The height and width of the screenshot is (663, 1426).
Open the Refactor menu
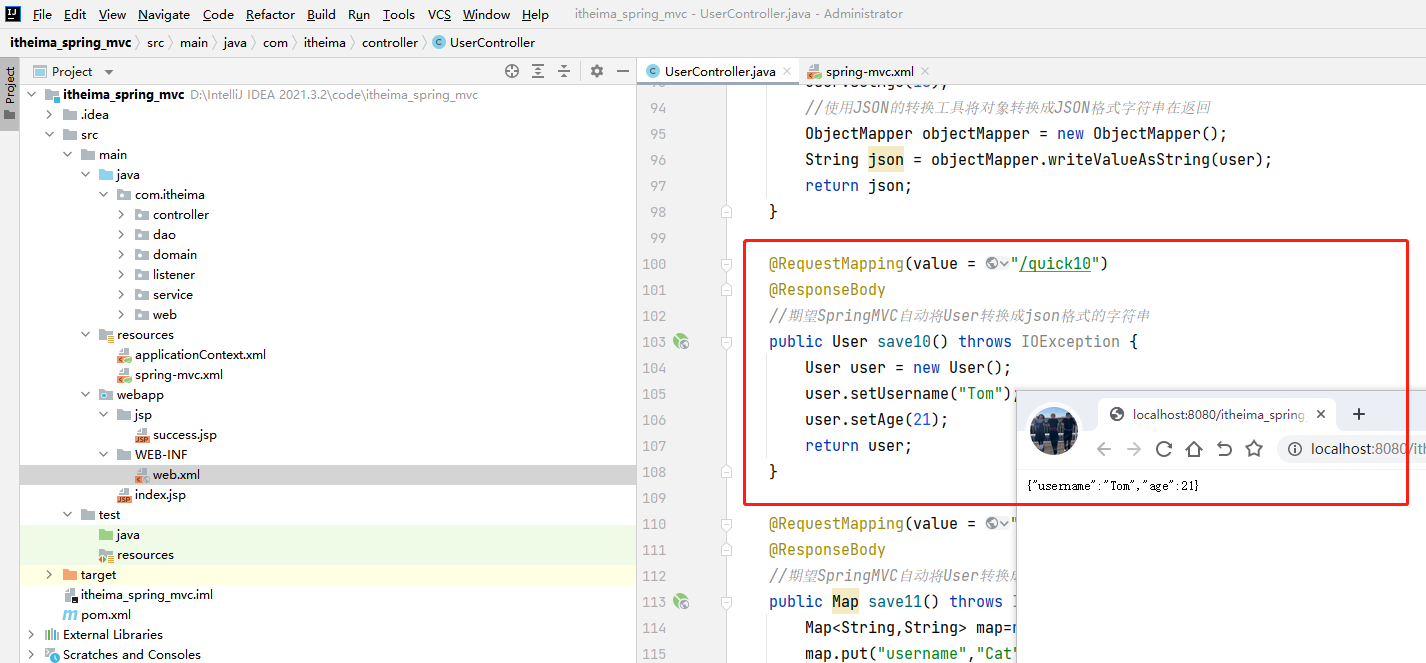click(270, 14)
